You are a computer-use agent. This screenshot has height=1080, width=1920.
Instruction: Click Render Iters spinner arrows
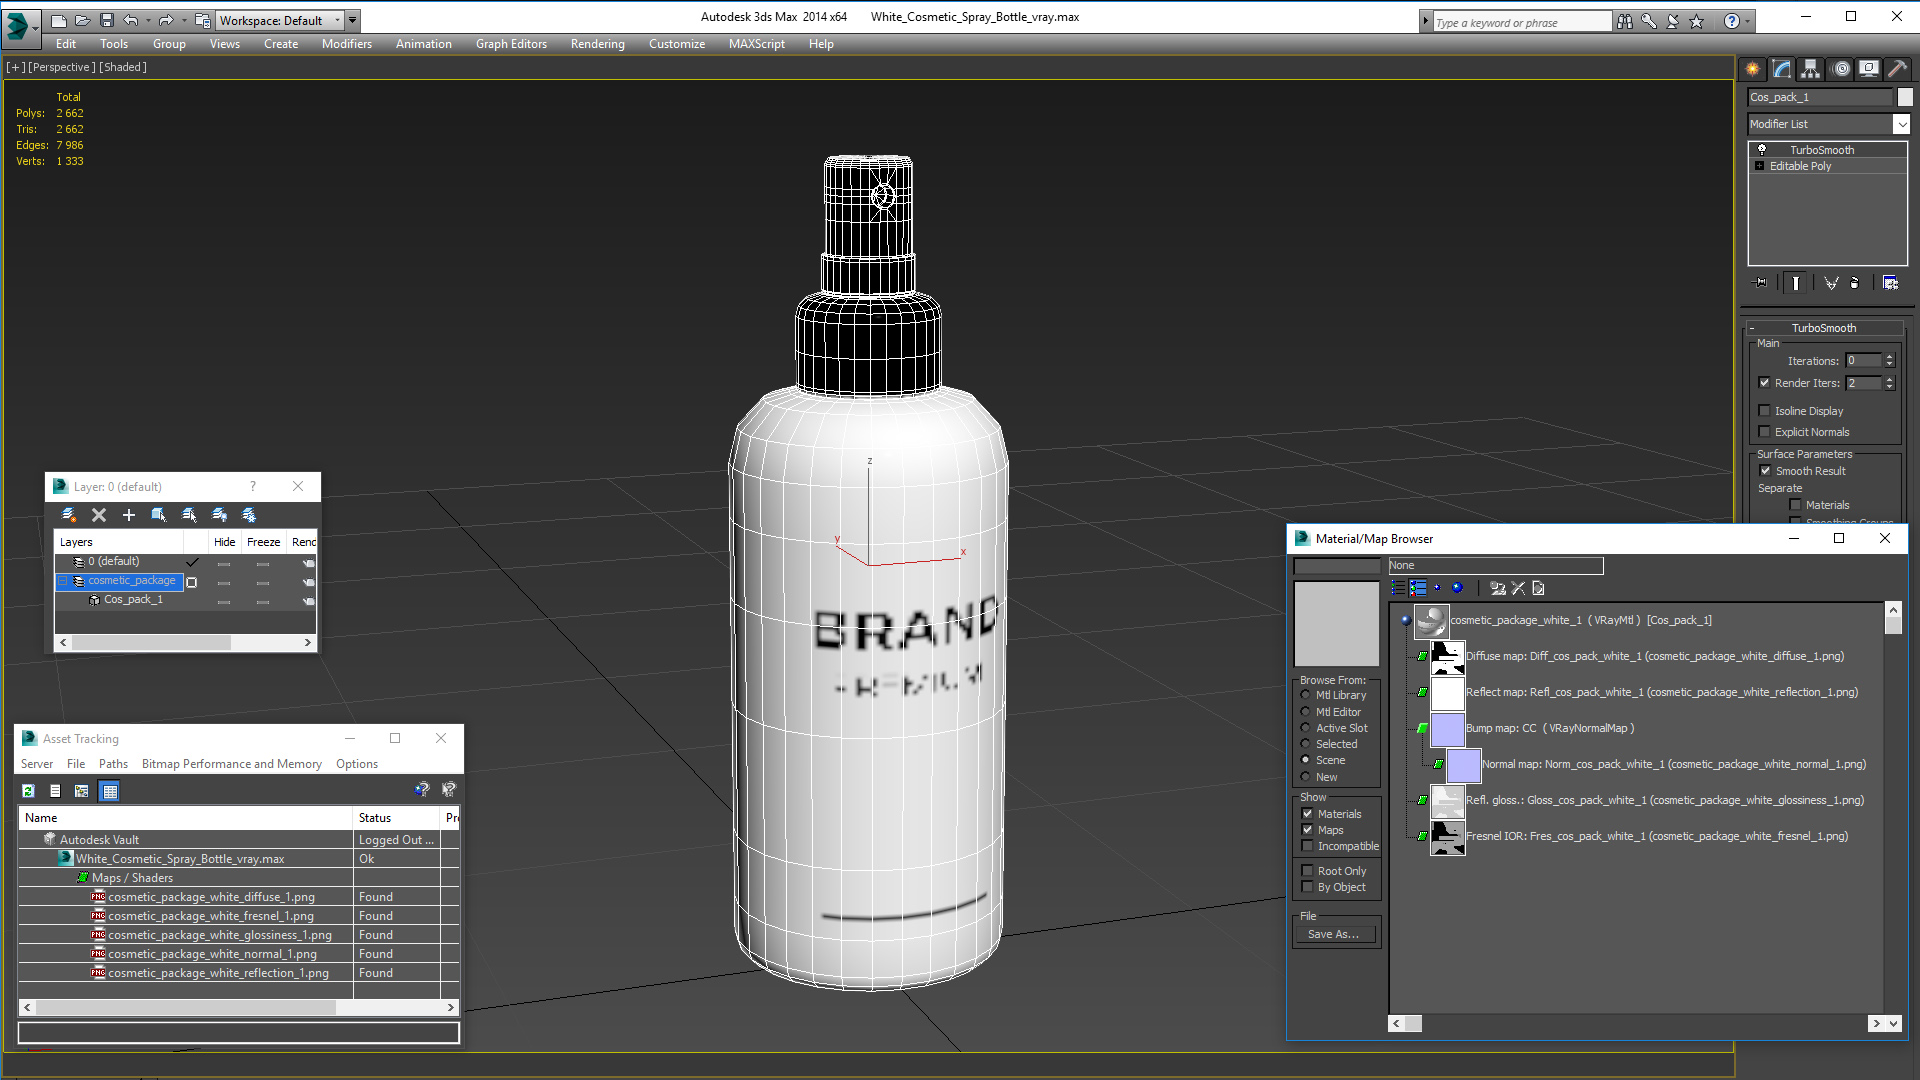tap(1889, 383)
